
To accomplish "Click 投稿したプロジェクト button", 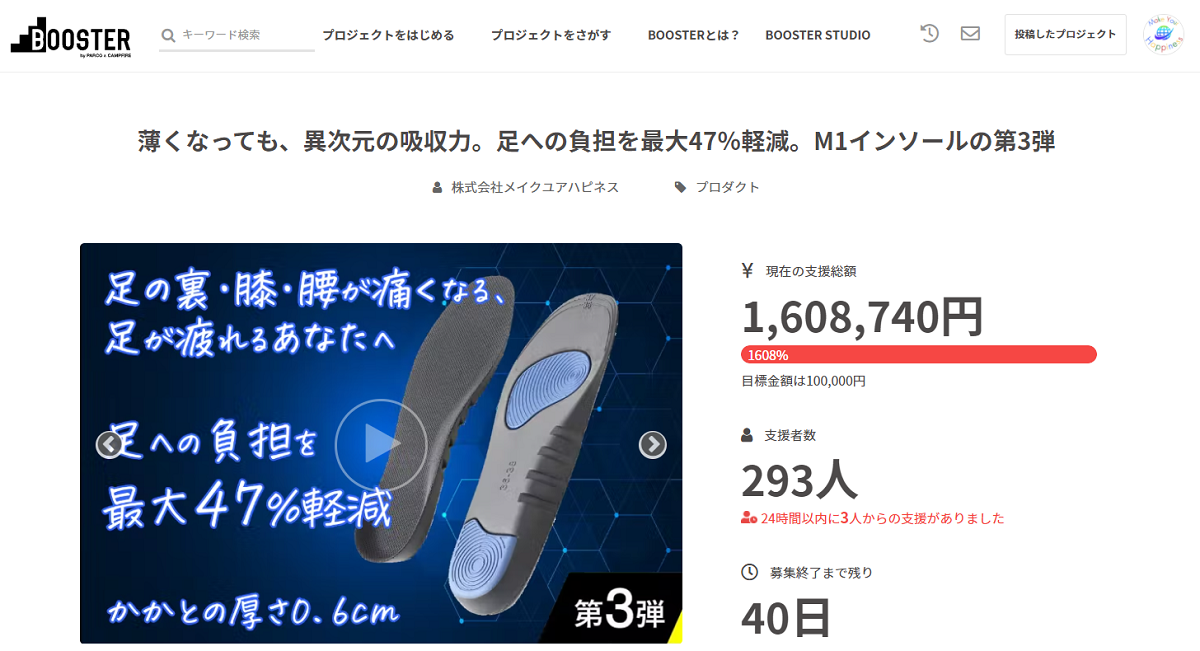I will (1066, 35).
